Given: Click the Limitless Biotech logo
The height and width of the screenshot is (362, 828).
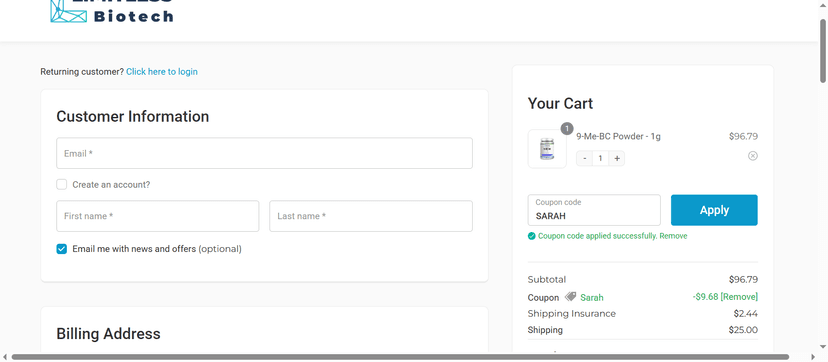Looking at the screenshot, I should (111, 12).
